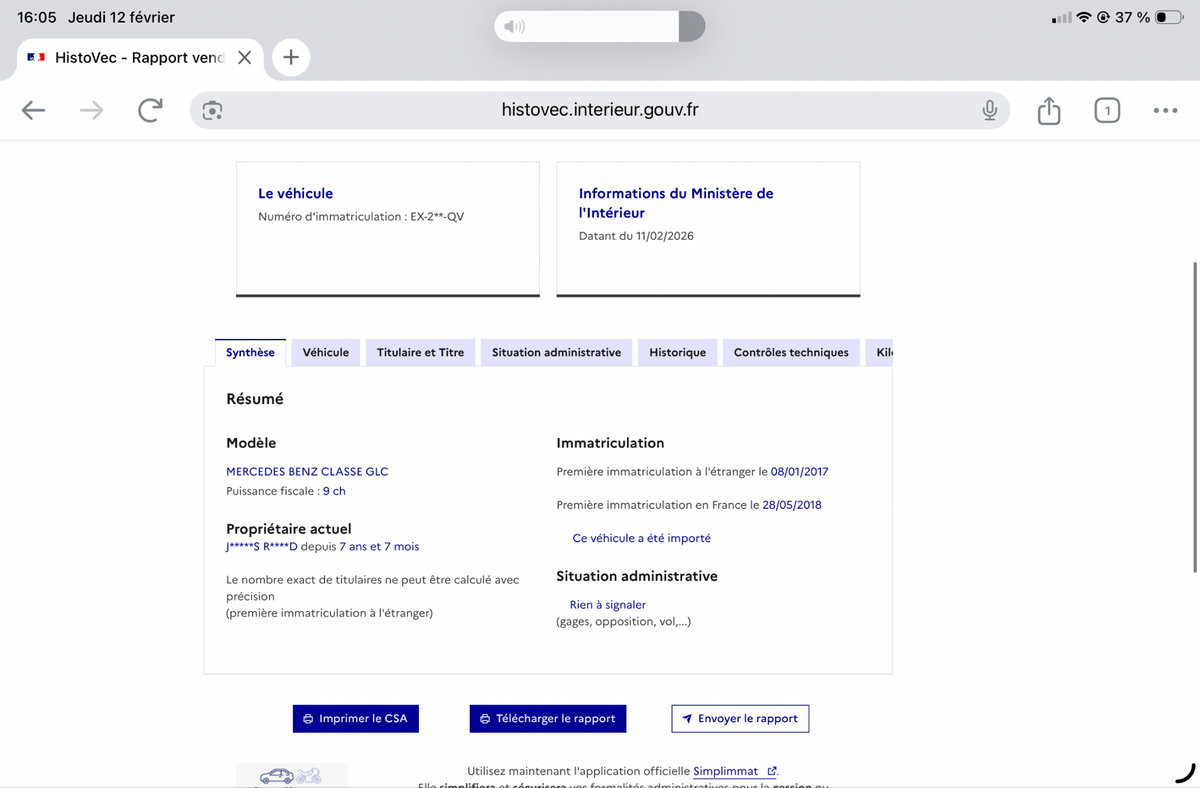
Task: Click Imprimer le CSA button
Action: click(356, 718)
